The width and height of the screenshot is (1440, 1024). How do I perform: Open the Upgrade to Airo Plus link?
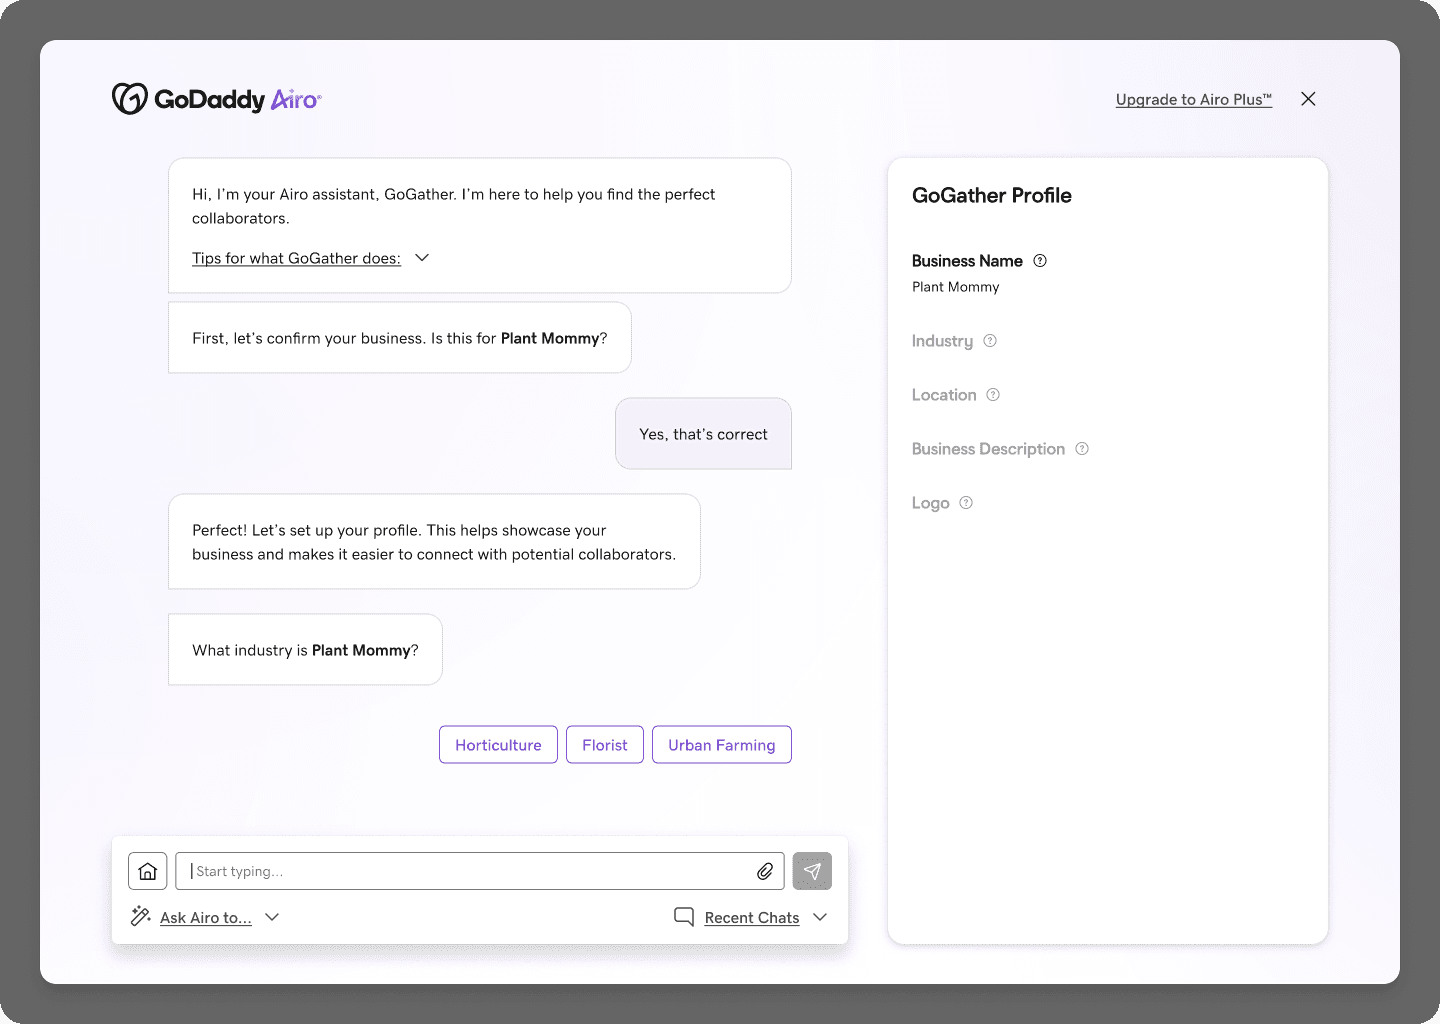click(x=1194, y=99)
